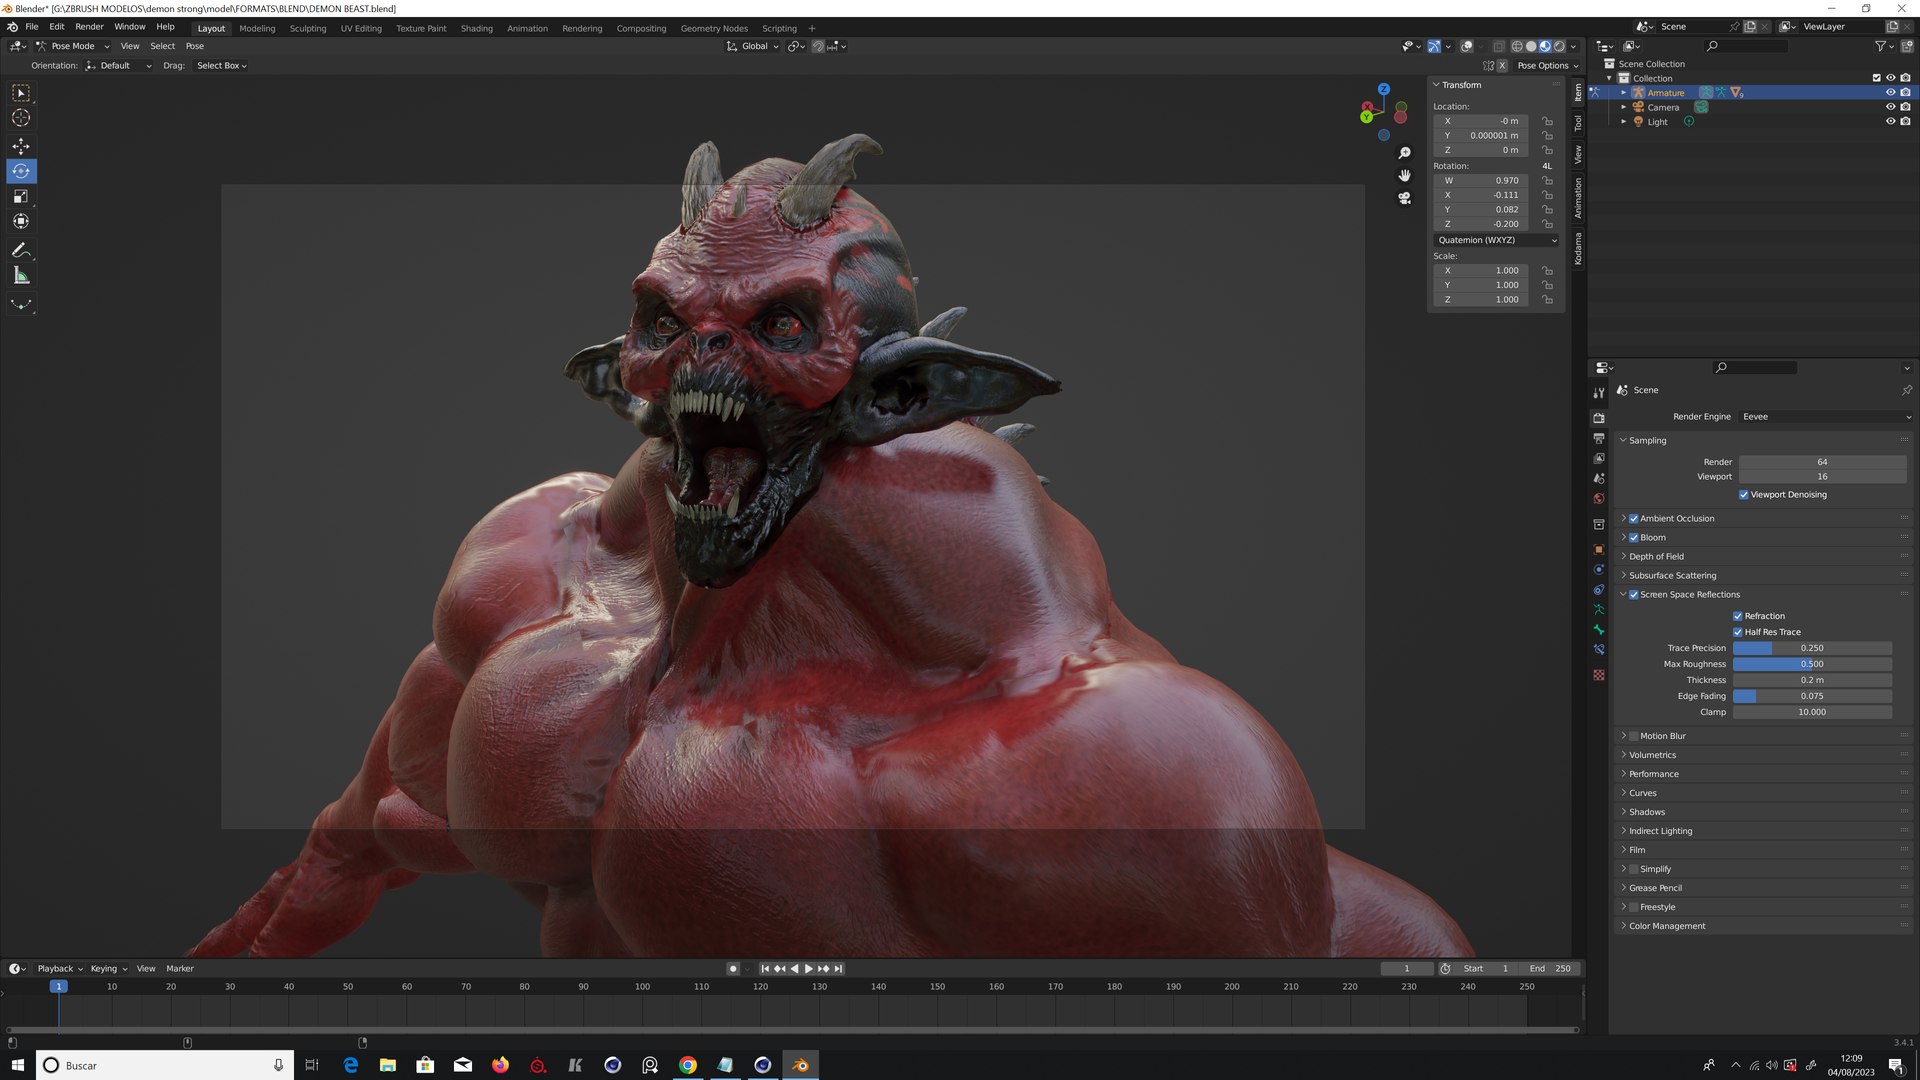Viewport: 1920px width, 1080px height.
Task: Choose the Move tool in toolbar
Action: click(x=21, y=146)
